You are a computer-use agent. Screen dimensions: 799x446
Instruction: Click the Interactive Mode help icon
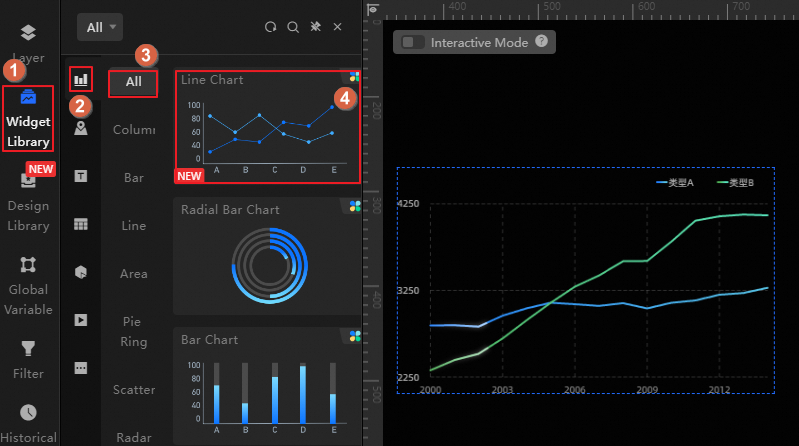pos(541,41)
